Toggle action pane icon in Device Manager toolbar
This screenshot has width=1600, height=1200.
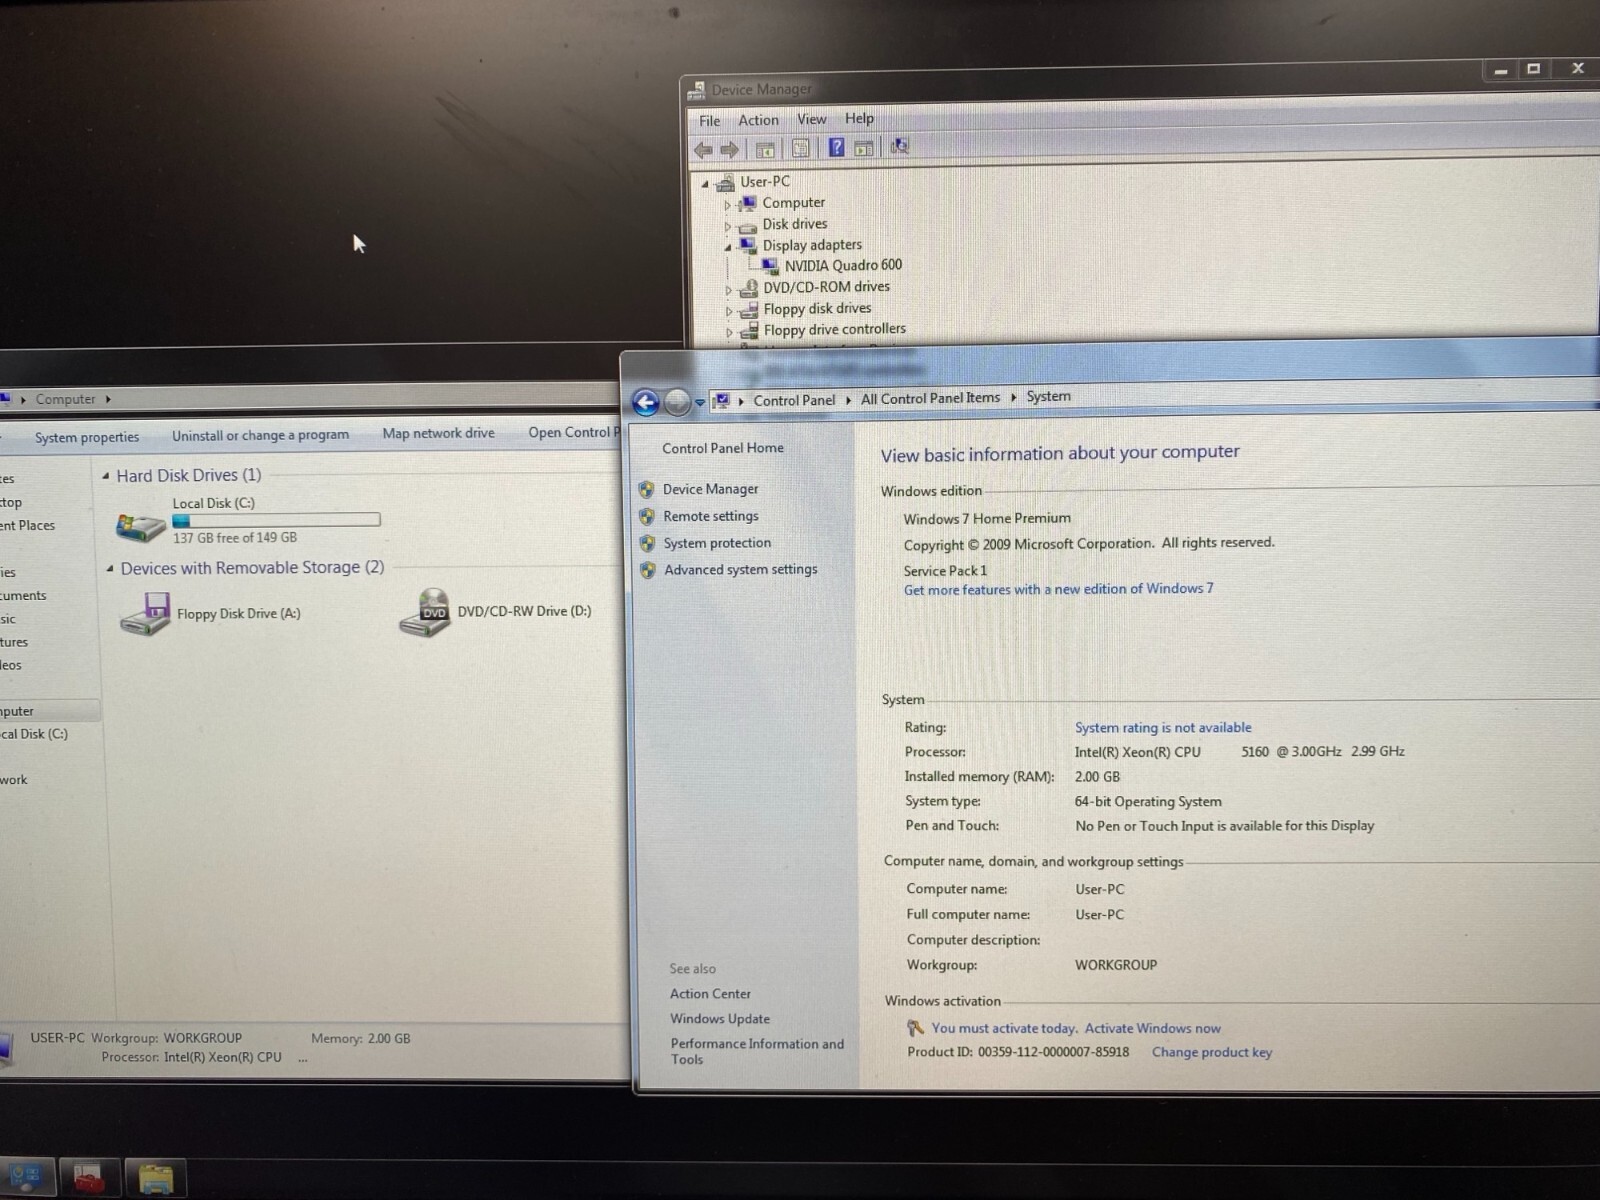pos(864,148)
